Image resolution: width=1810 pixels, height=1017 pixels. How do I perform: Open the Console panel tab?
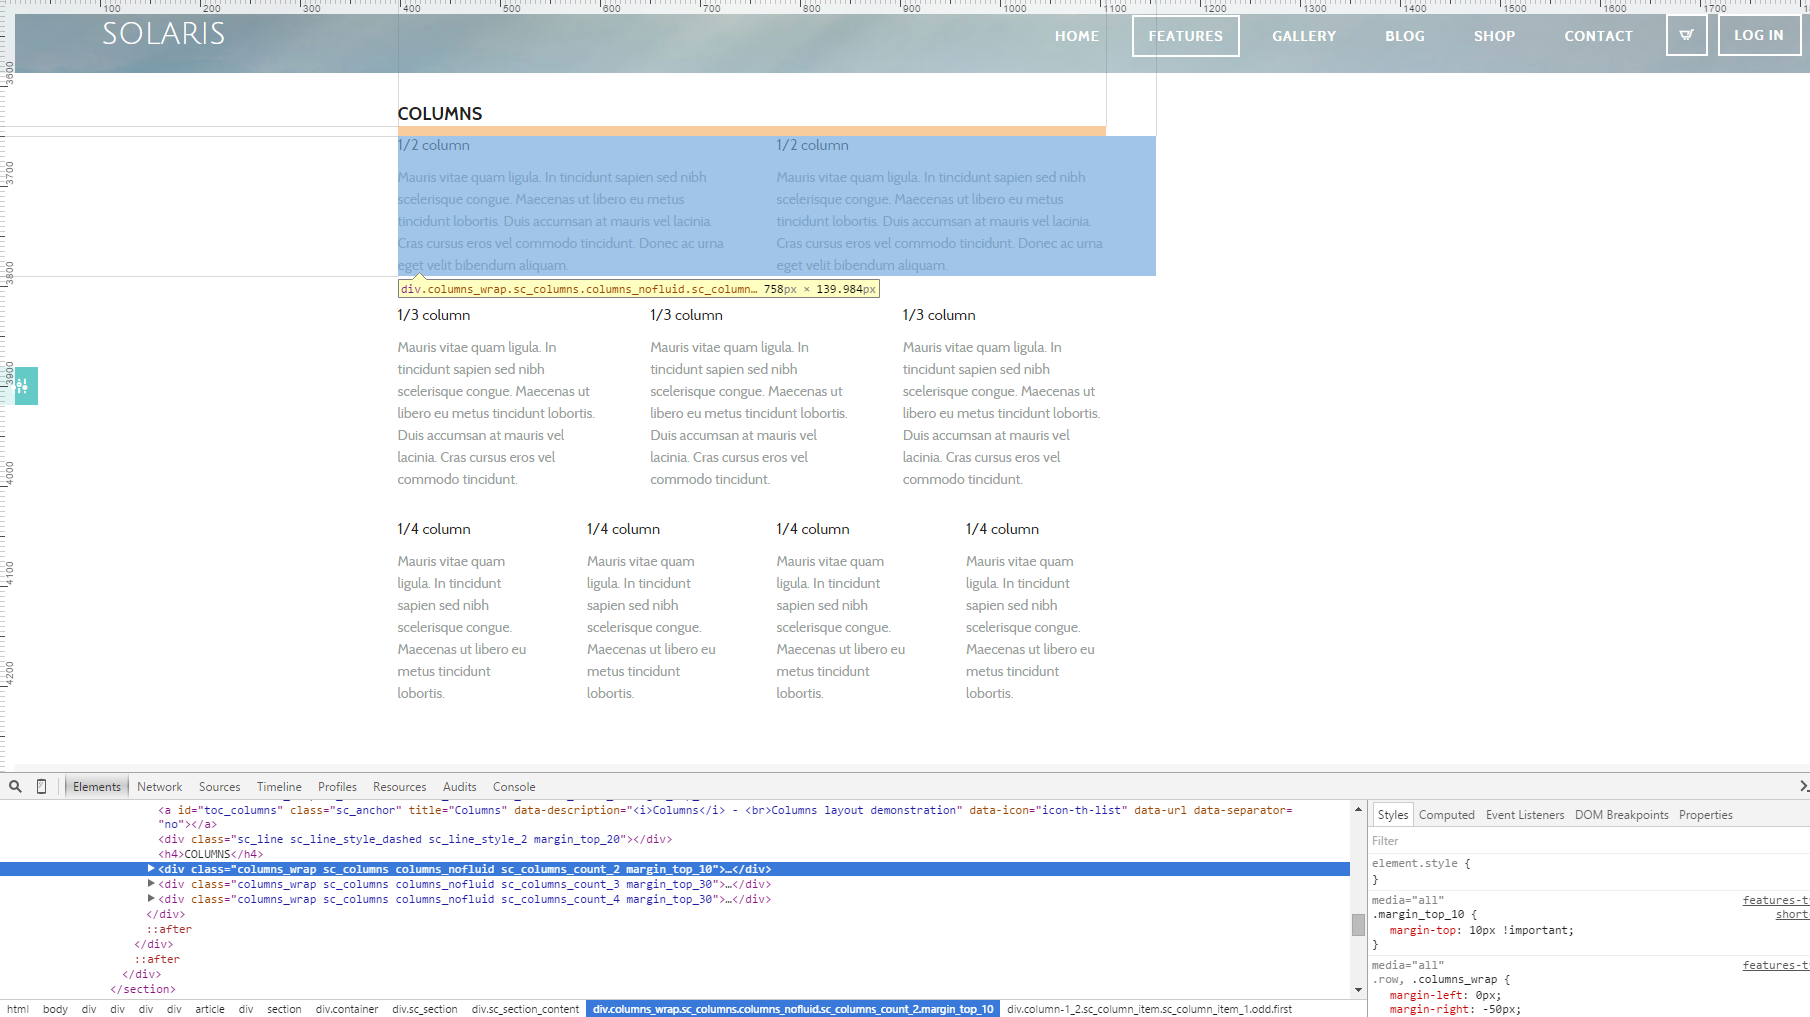513,787
